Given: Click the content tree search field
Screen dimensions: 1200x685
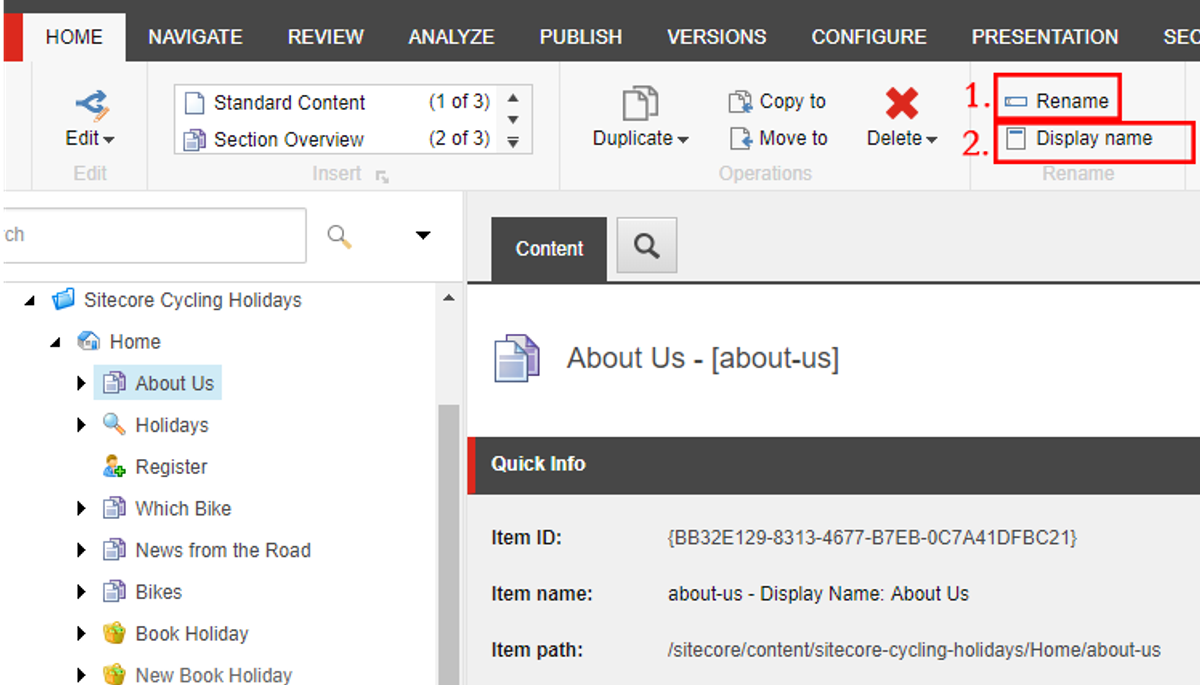Looking at the screenshot, I should point(154,235).
